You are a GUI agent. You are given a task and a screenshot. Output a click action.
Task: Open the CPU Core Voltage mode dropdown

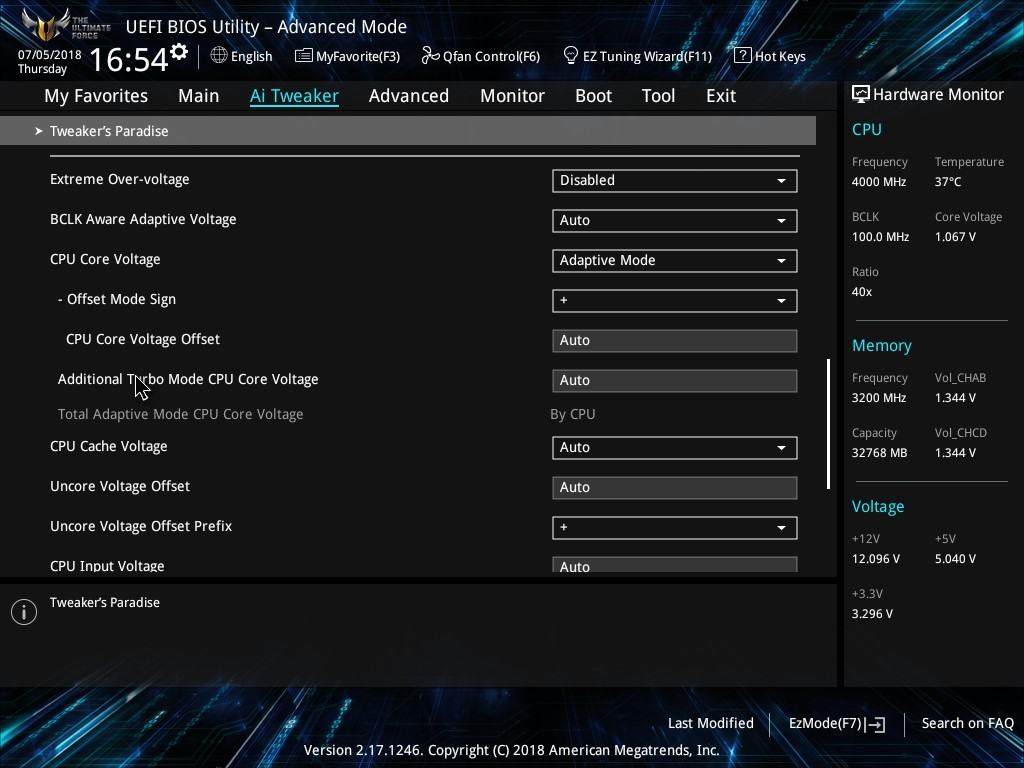tap(675, 261)
